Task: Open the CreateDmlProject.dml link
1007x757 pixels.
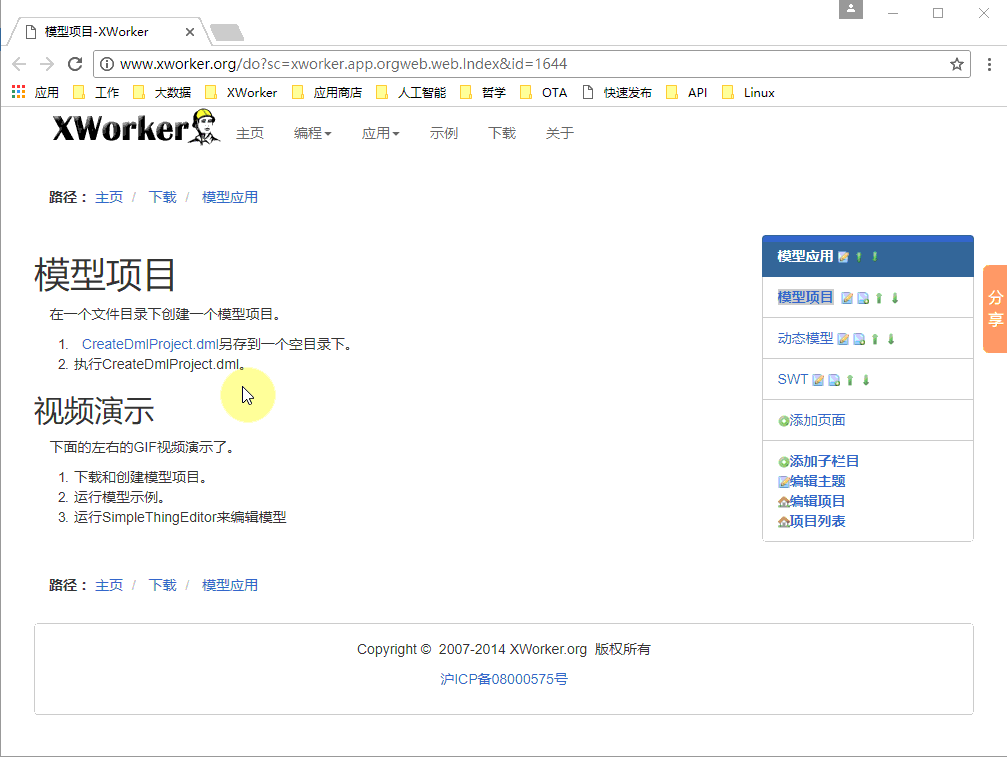Action: [x=150, y=344]
